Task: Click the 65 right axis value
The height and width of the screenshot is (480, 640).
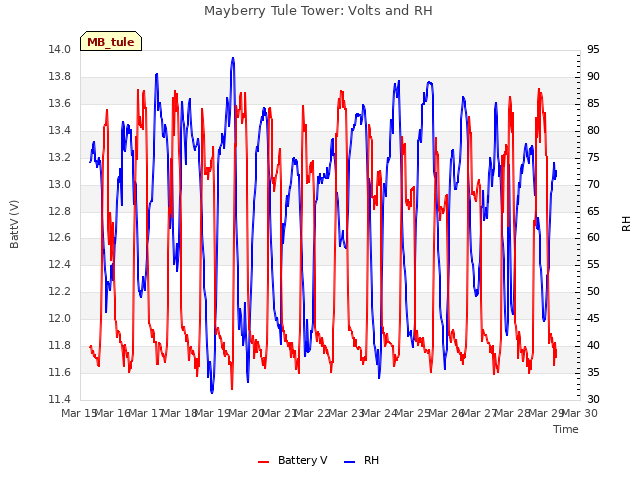Action: (593, 211)
